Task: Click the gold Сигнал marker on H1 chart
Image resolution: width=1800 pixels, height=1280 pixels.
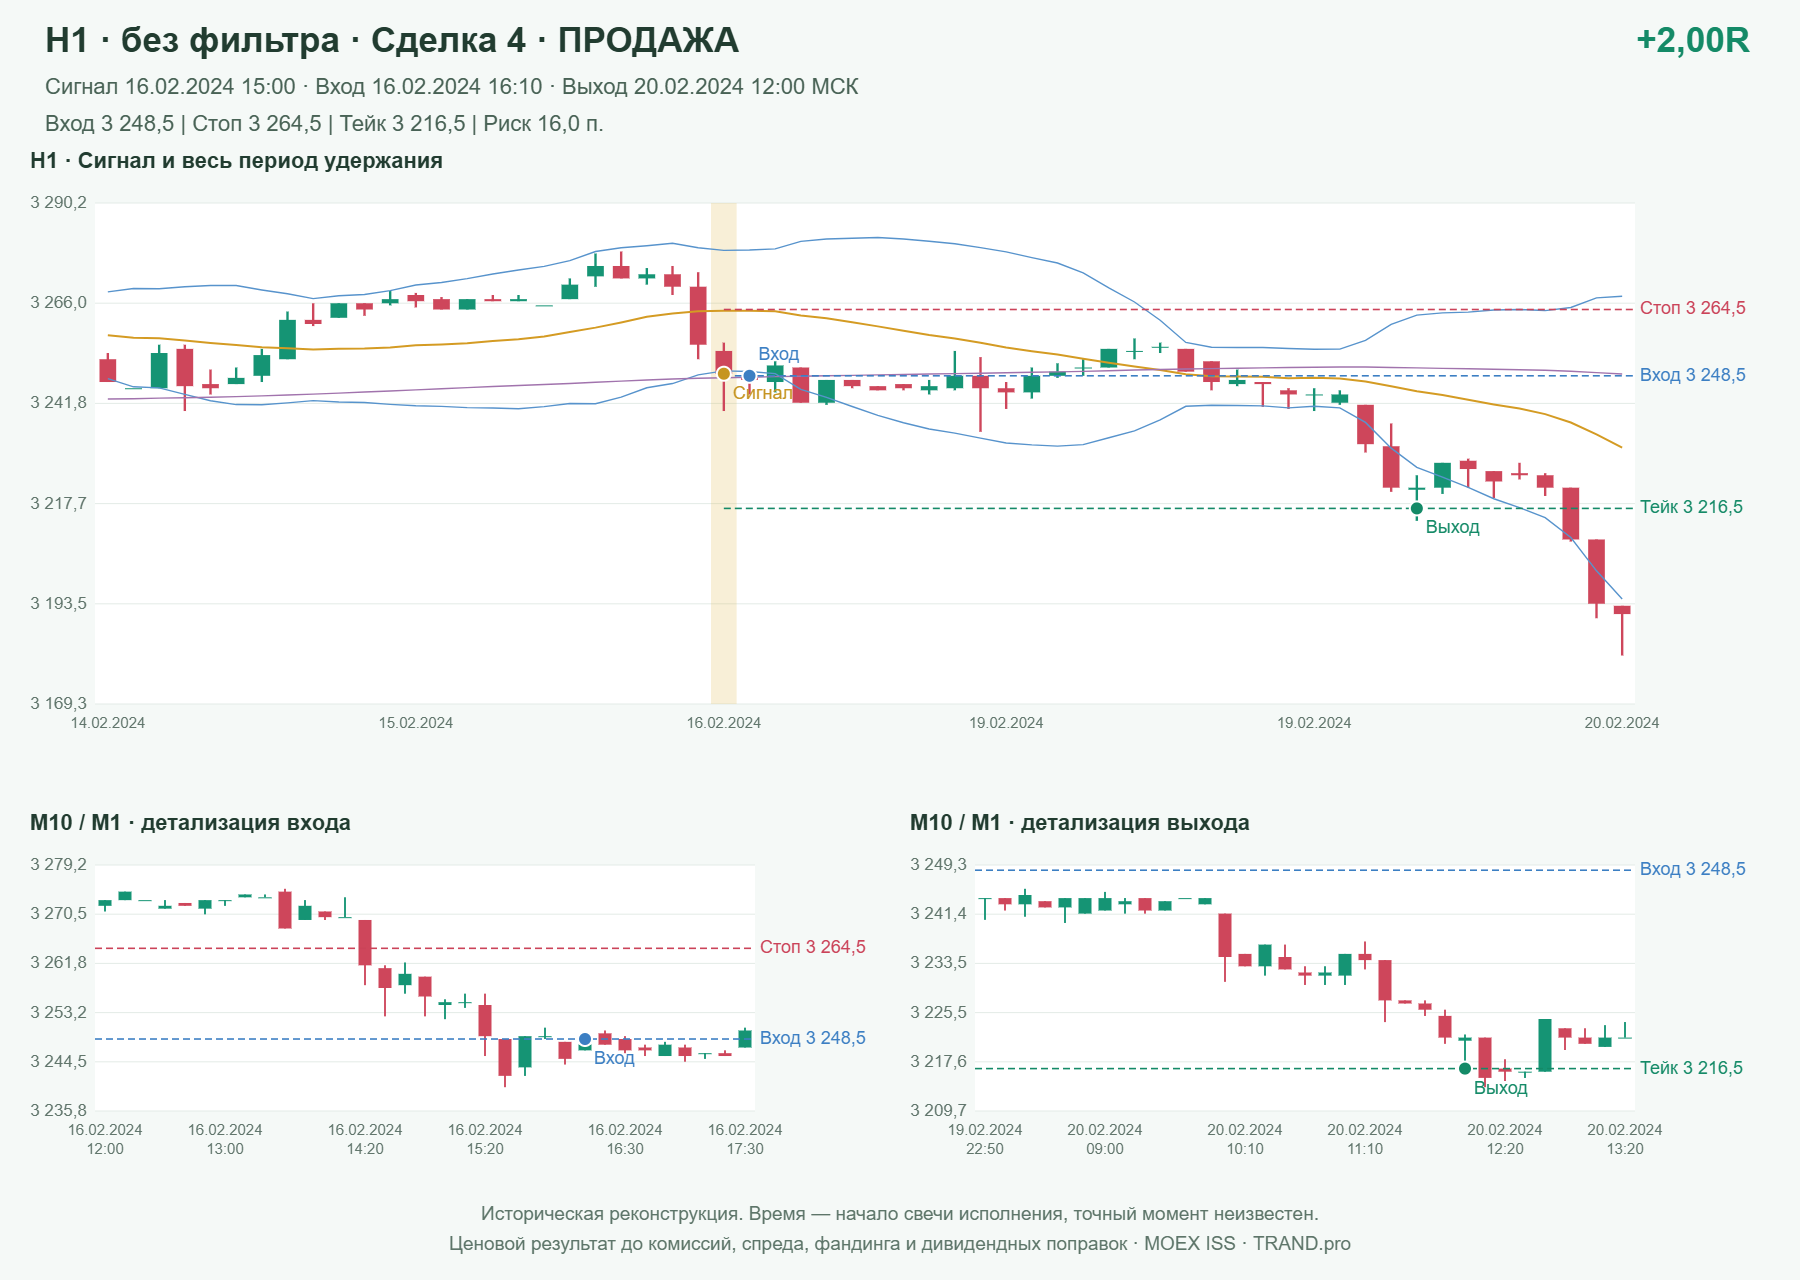Action: click(x=724, y=374)
